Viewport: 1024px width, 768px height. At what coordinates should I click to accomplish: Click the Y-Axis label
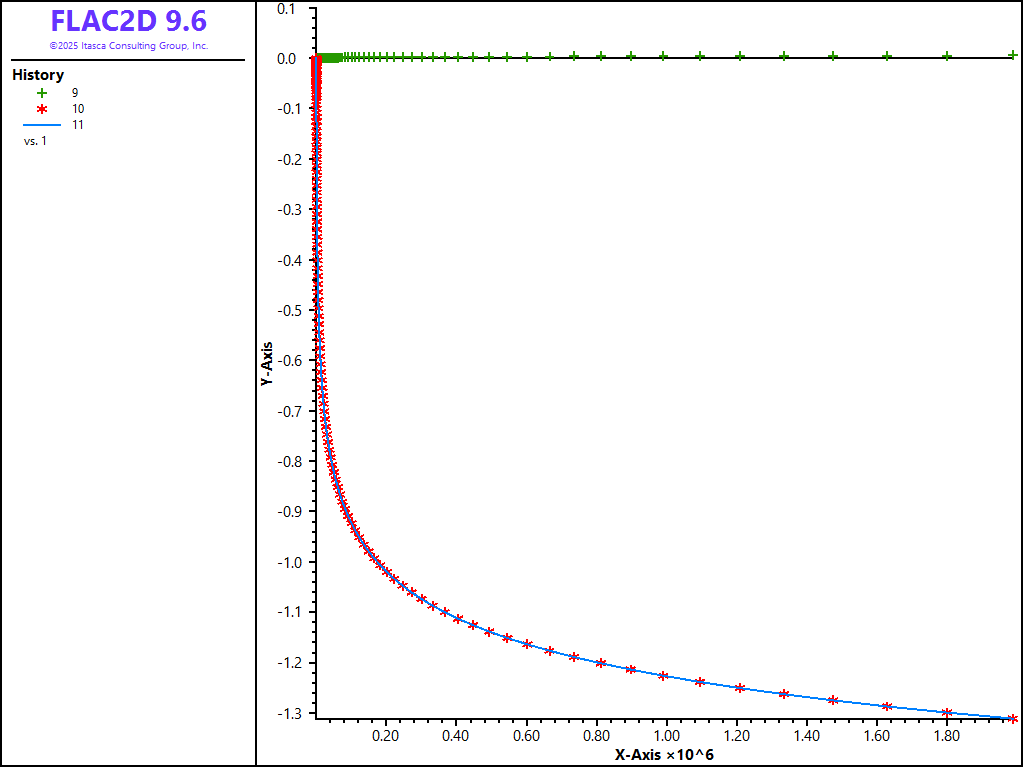tap(267, 364)
